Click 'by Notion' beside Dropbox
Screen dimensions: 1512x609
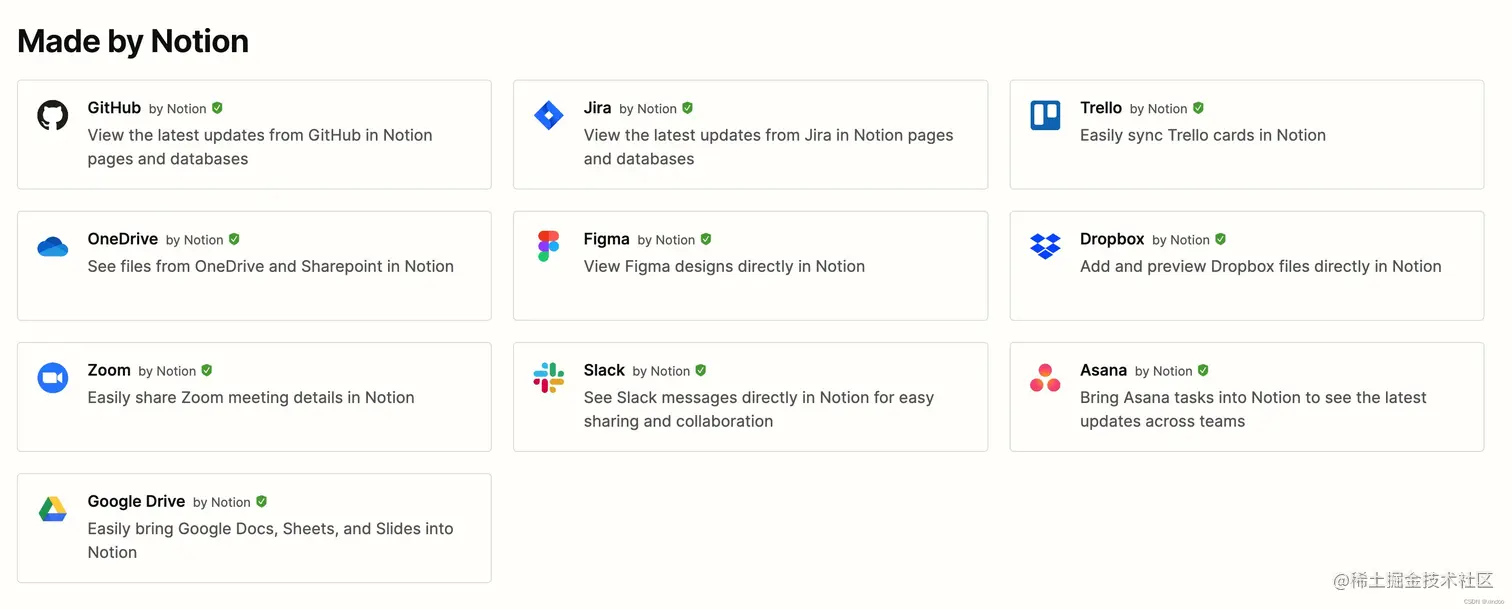(1181, 240)
